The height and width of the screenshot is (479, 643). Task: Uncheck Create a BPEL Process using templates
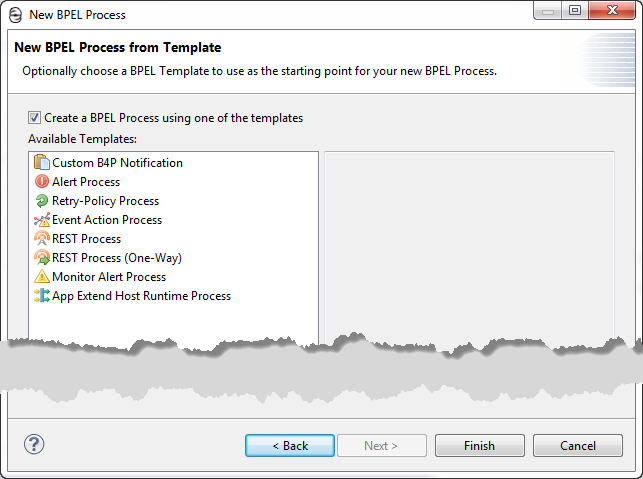tap(34, 118)
